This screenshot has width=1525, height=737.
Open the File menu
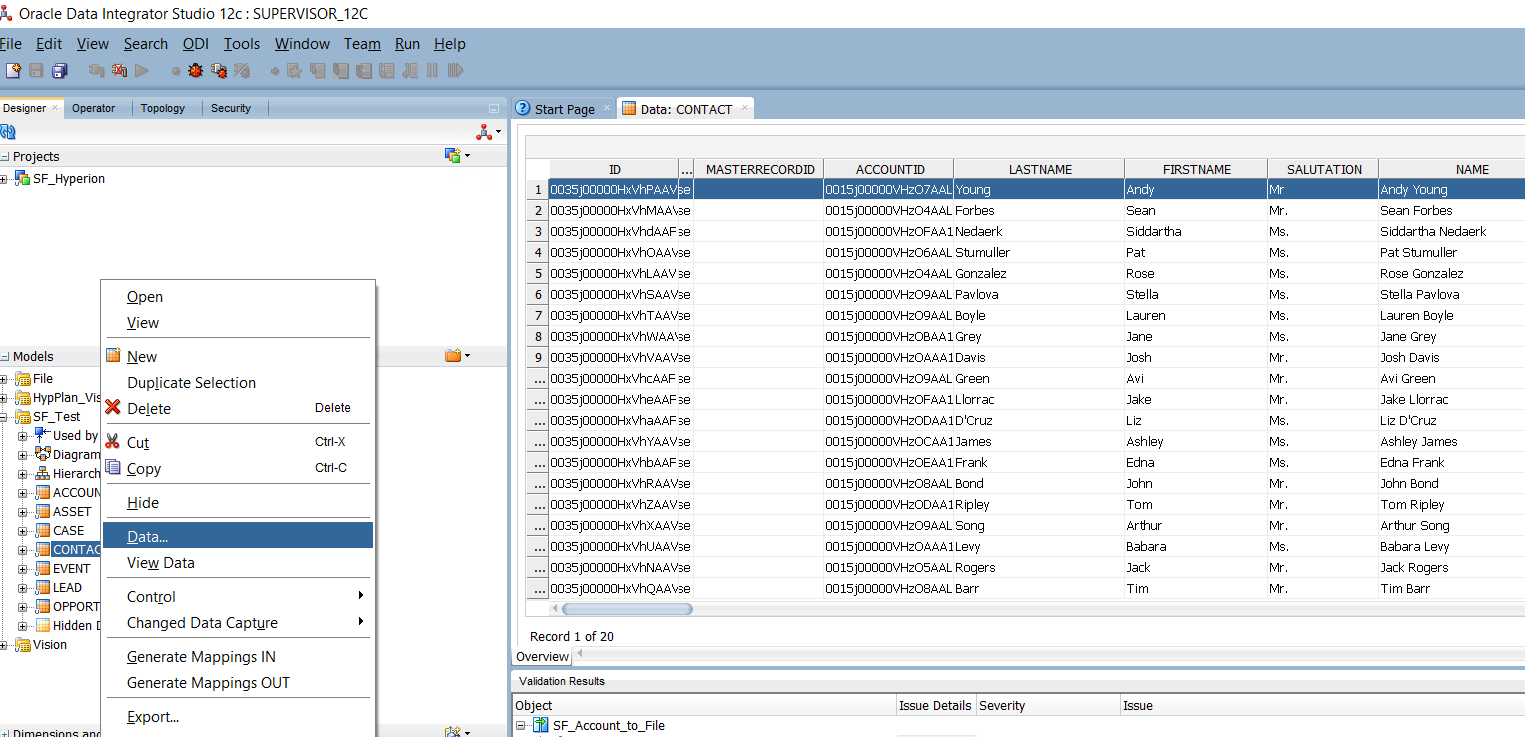(x=10, y=44)
